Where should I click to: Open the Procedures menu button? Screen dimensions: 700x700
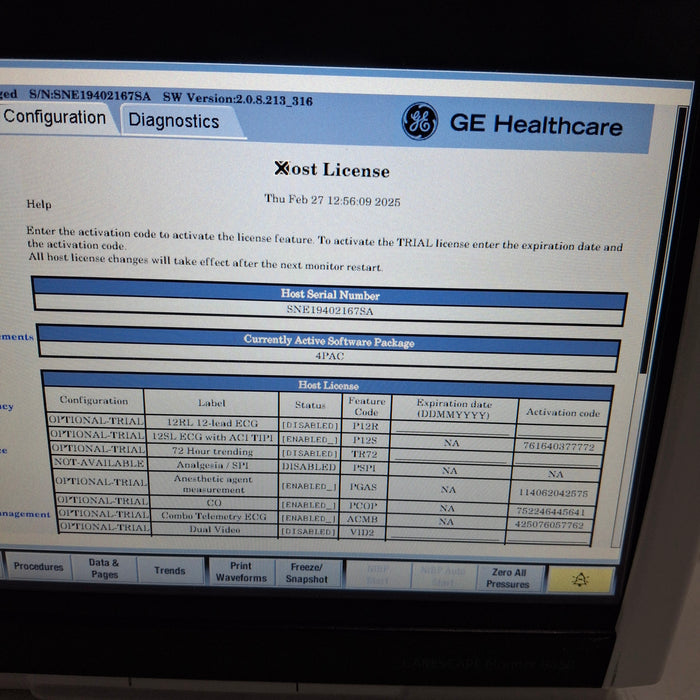click(38, 567)
